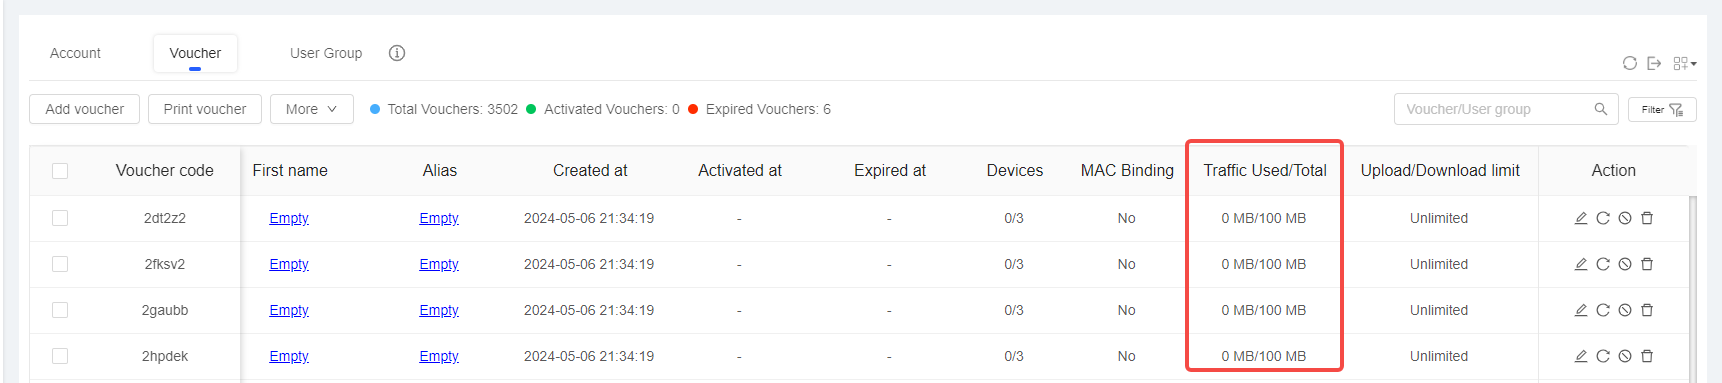Reset voucher 2fksv2 using circular arrow icon
The height and width of the screenshot is (383, 1722).
(1603, 264)
